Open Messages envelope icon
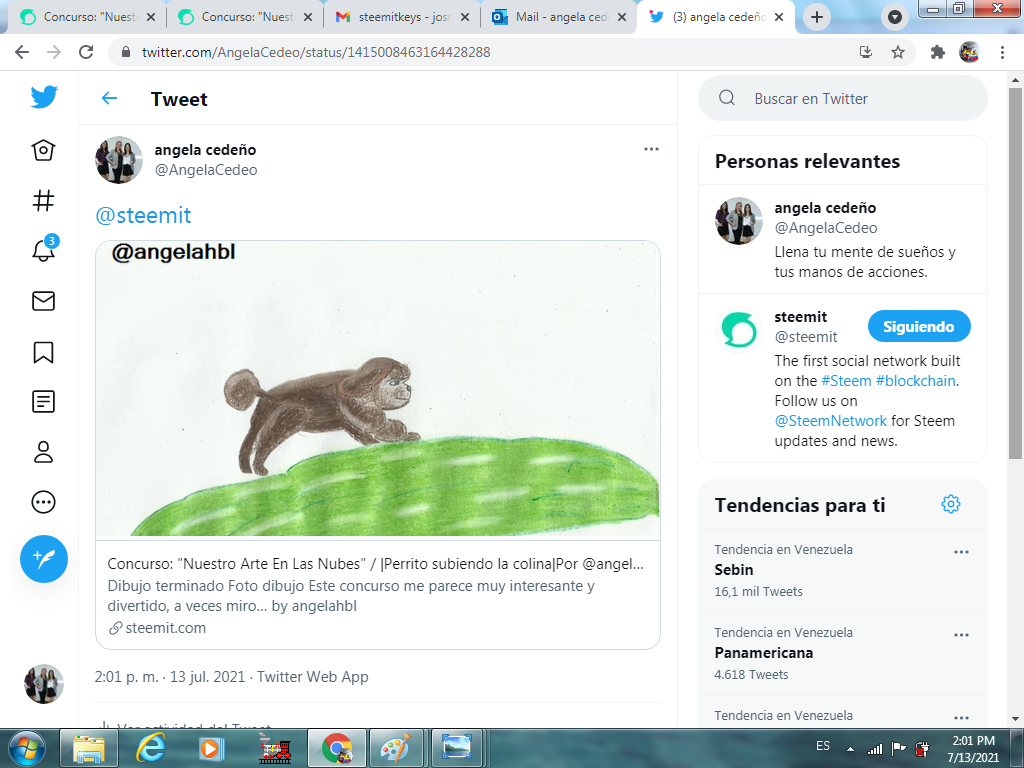This screenshot has width=1024, height=768. pos(43,301)
